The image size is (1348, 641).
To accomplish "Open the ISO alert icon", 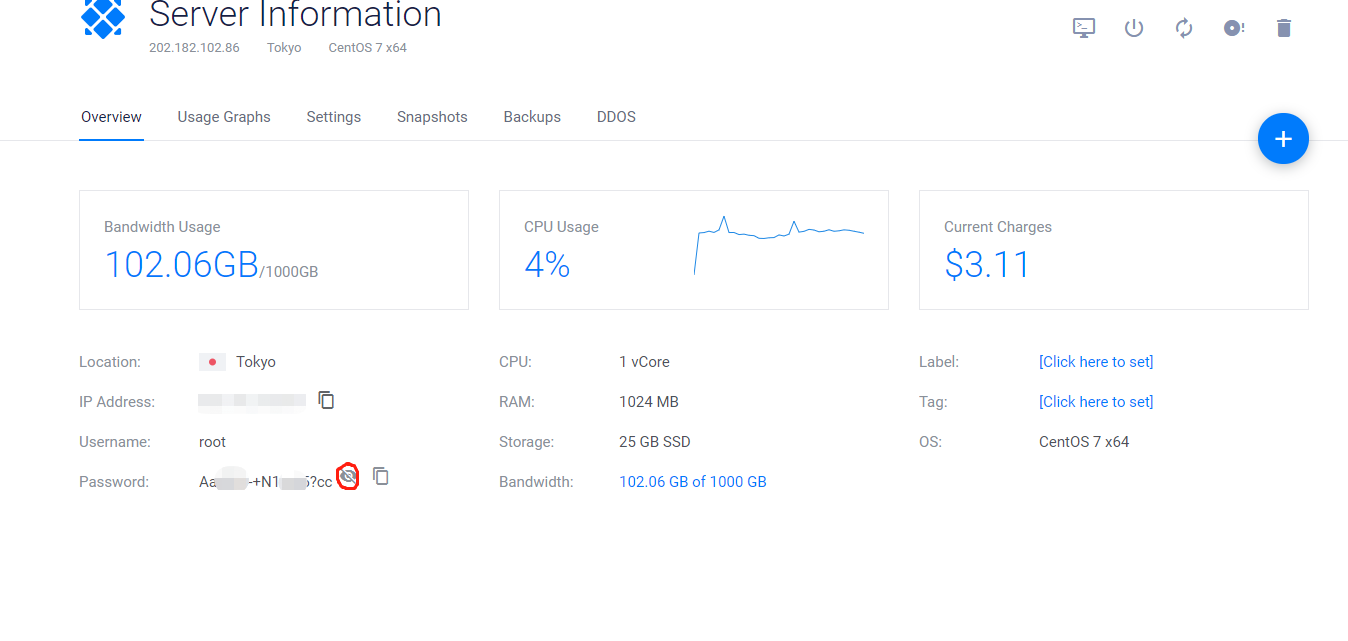I will coord(1233,27).
